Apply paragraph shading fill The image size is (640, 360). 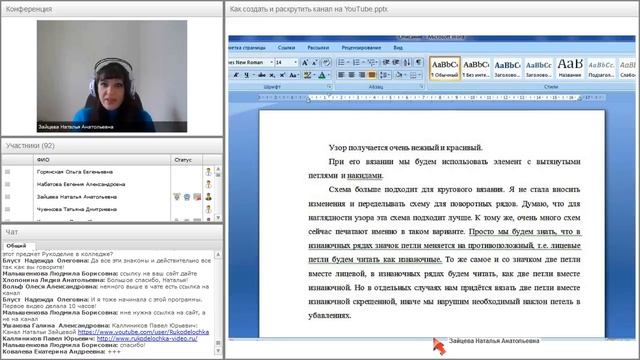[399, 75]
